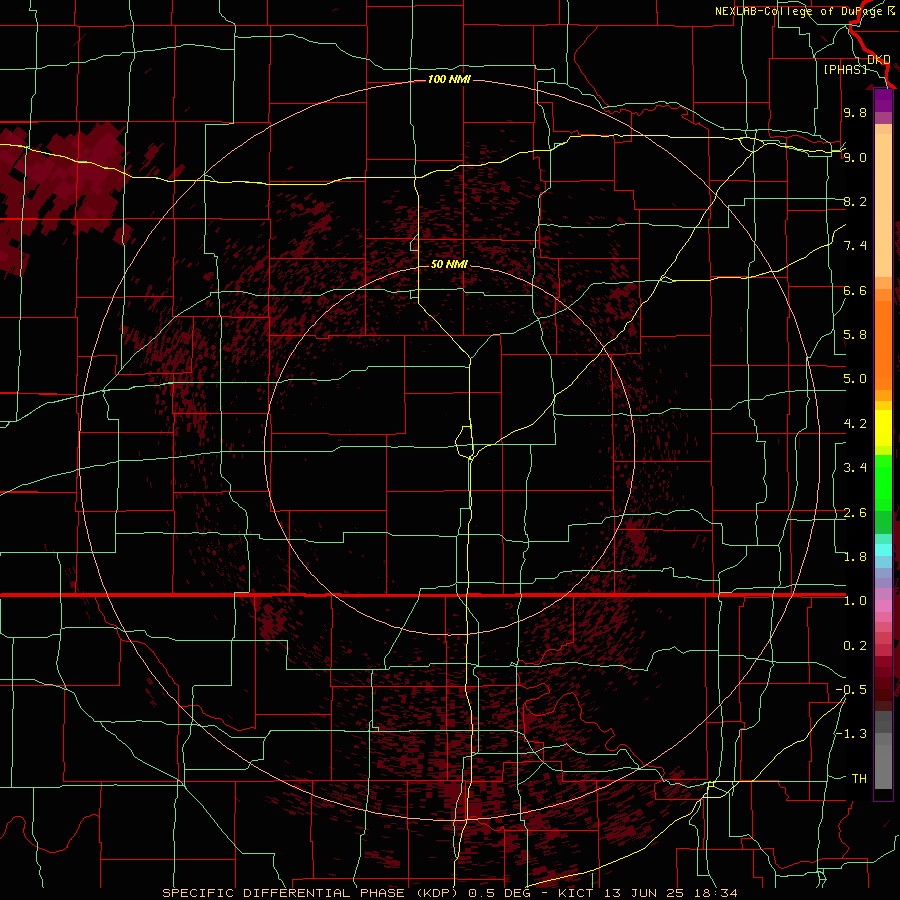Pick the yellow color band near 4.2
The image size is (900, 900).
click(x=883, y=428)
